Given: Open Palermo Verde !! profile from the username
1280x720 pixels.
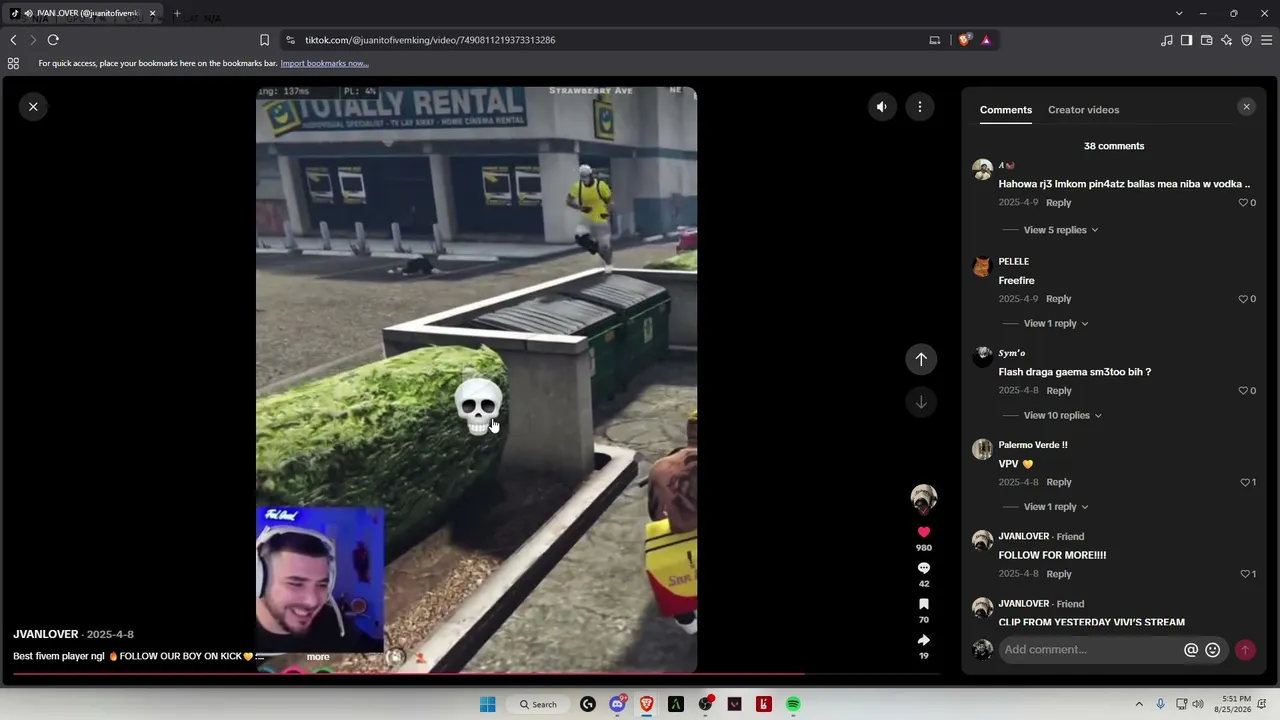Looking at the screenshot, I should point(1033,445).
